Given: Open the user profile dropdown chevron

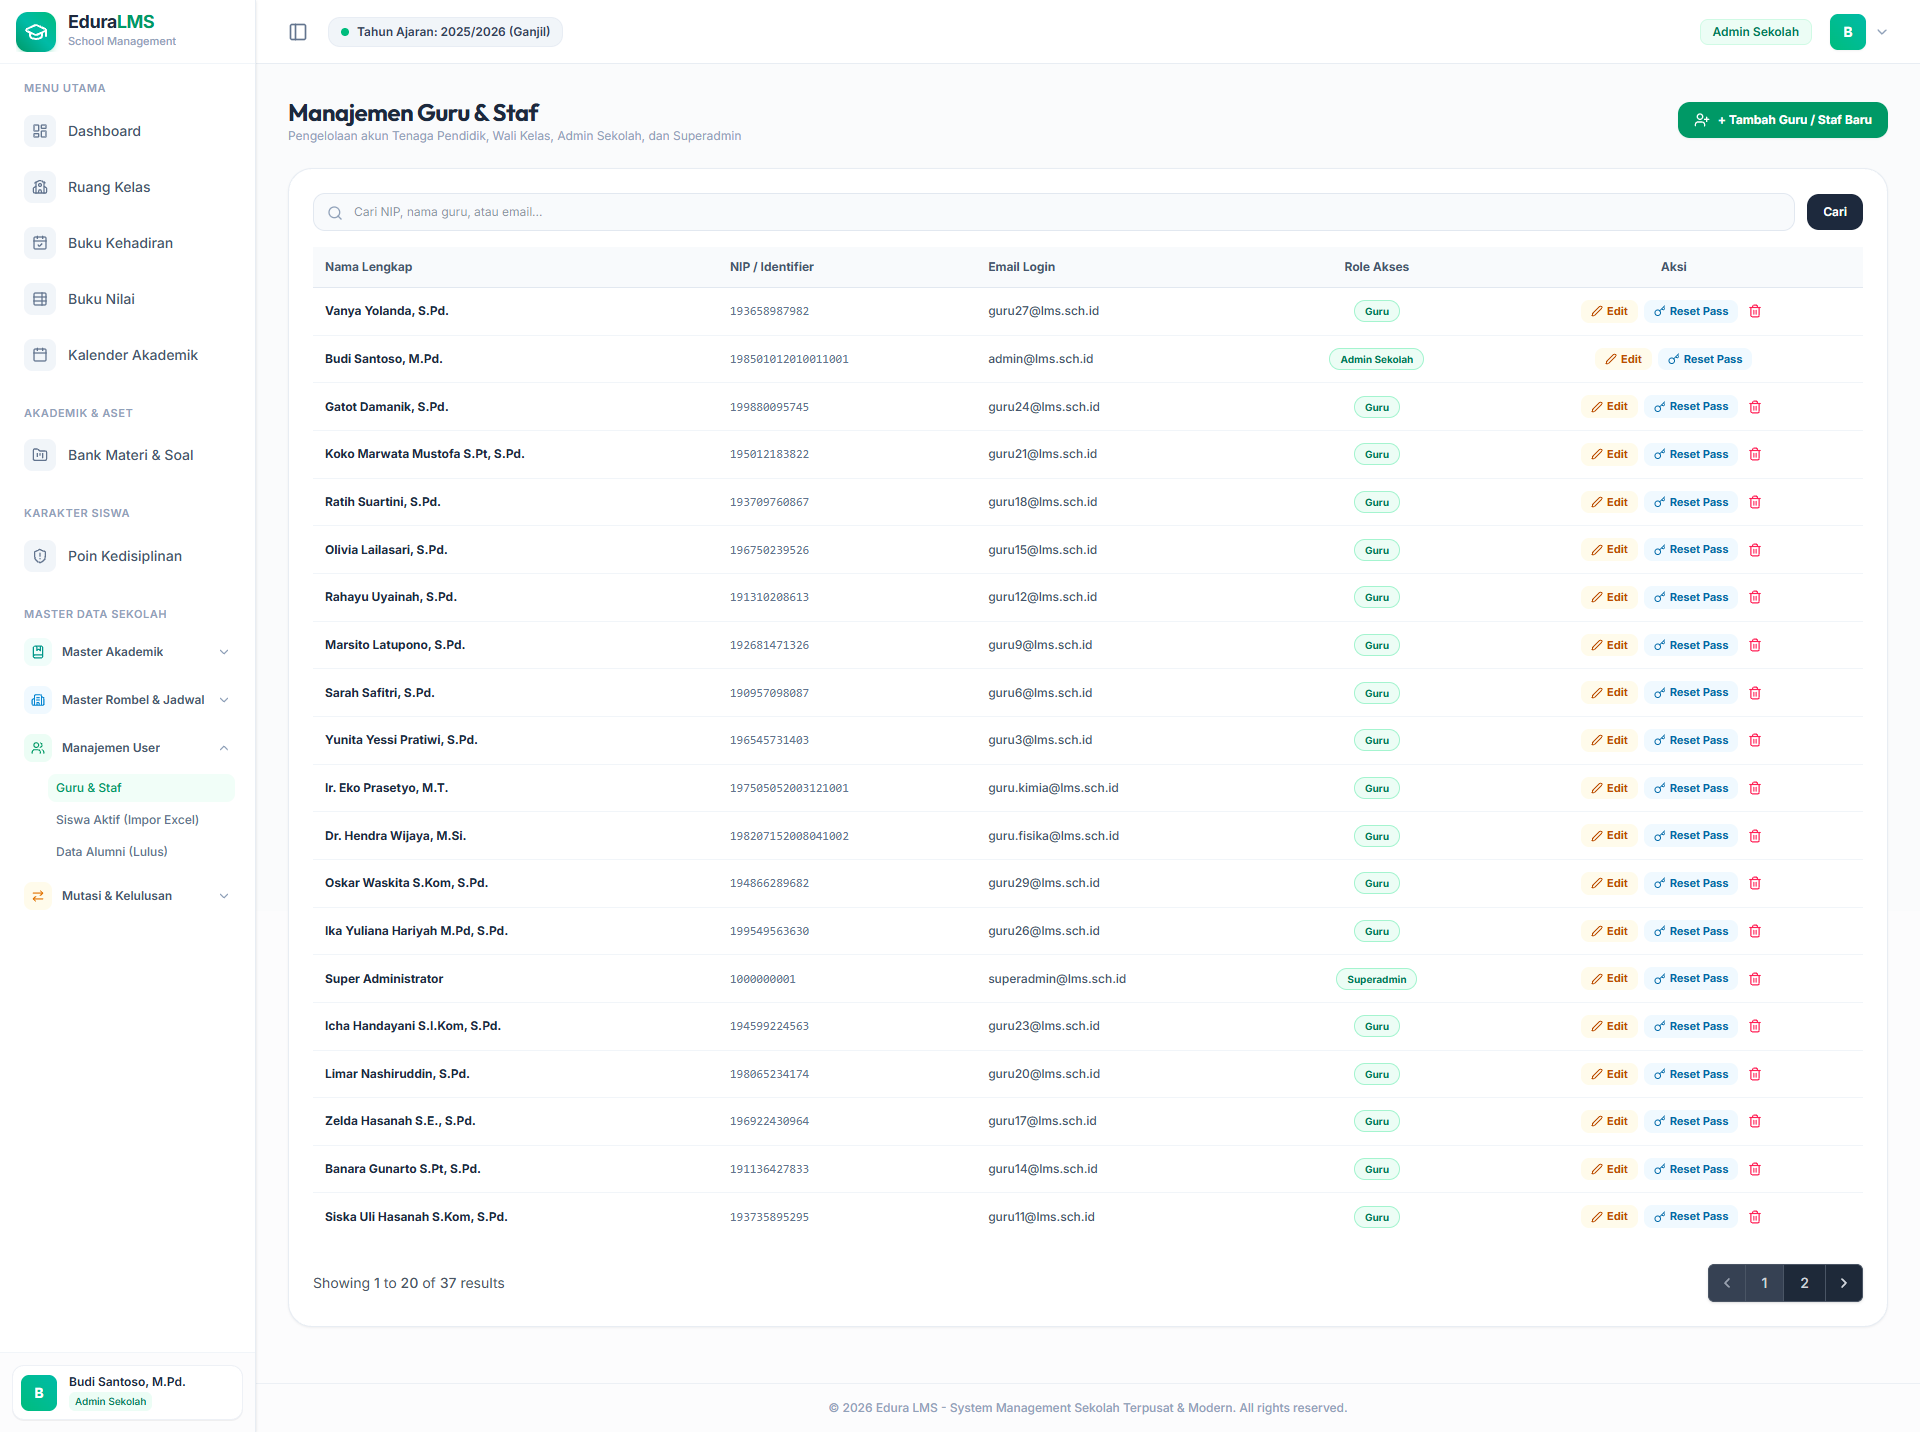Looking at the screenshot, I should (x=1882, y=32).
